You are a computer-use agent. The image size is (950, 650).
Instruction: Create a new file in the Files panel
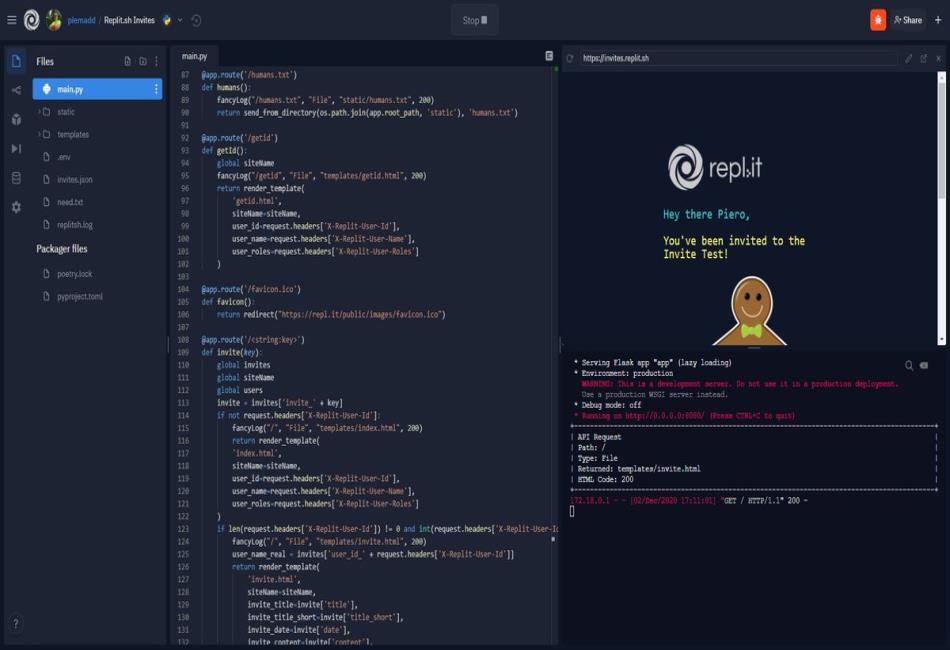[x=127, y=61]
